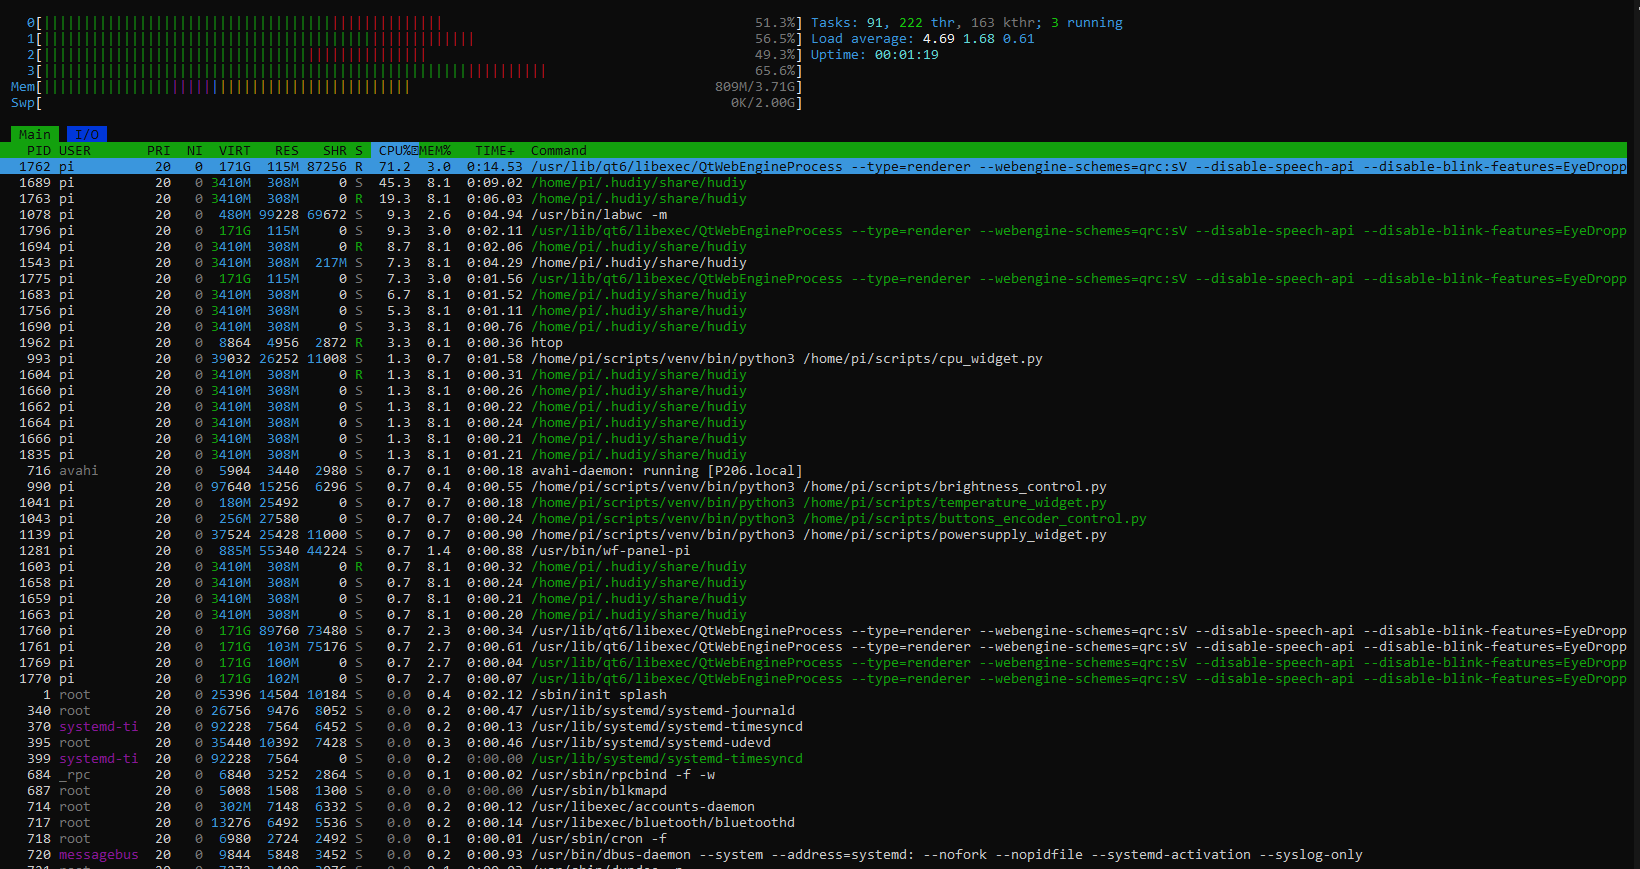Sort by the VIRT column header

[x=235, y=150]
